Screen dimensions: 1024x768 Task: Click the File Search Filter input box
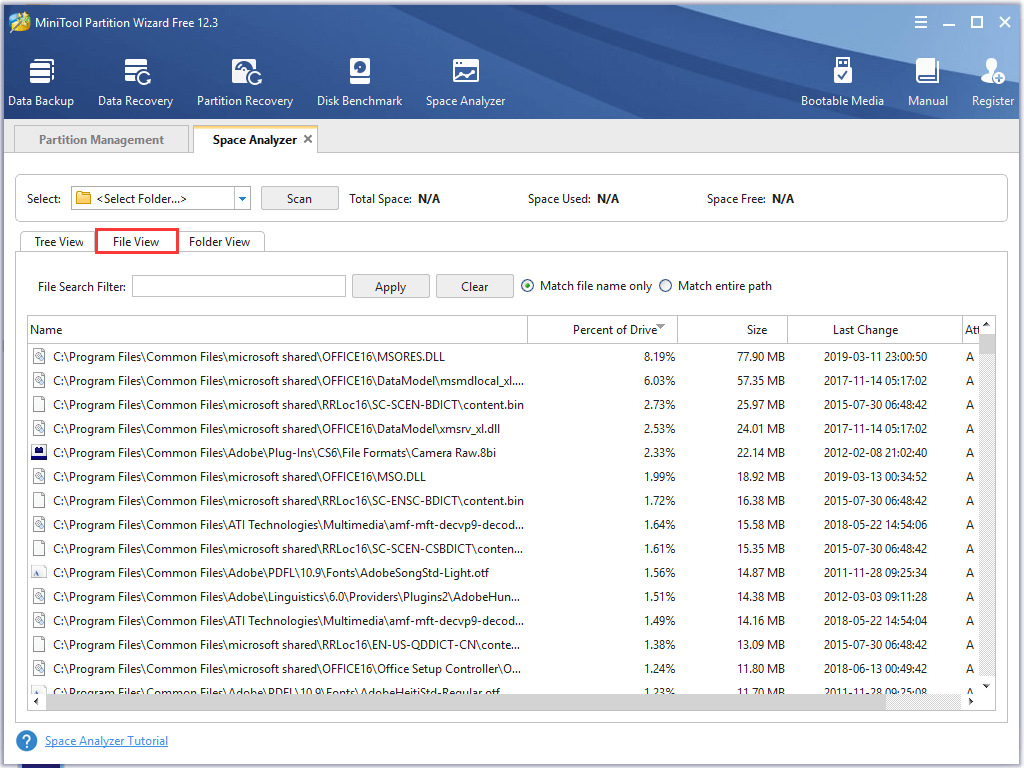pyautogui.click(x=239, y=286)
